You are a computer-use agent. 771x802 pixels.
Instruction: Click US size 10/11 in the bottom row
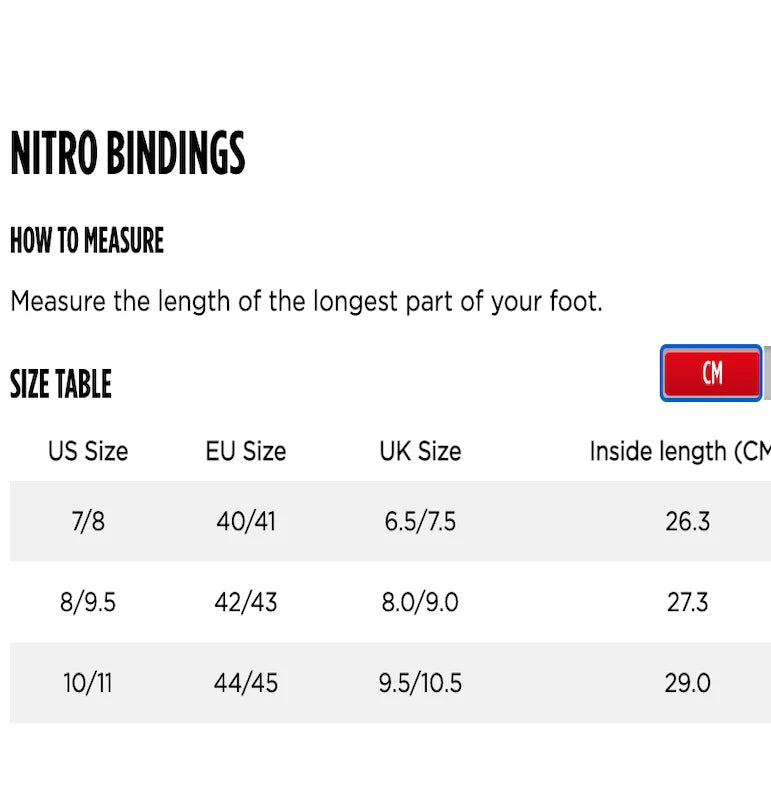88,683
